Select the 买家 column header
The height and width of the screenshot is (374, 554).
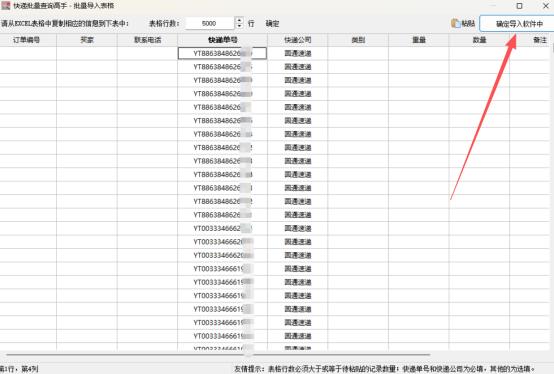[87, 40]
